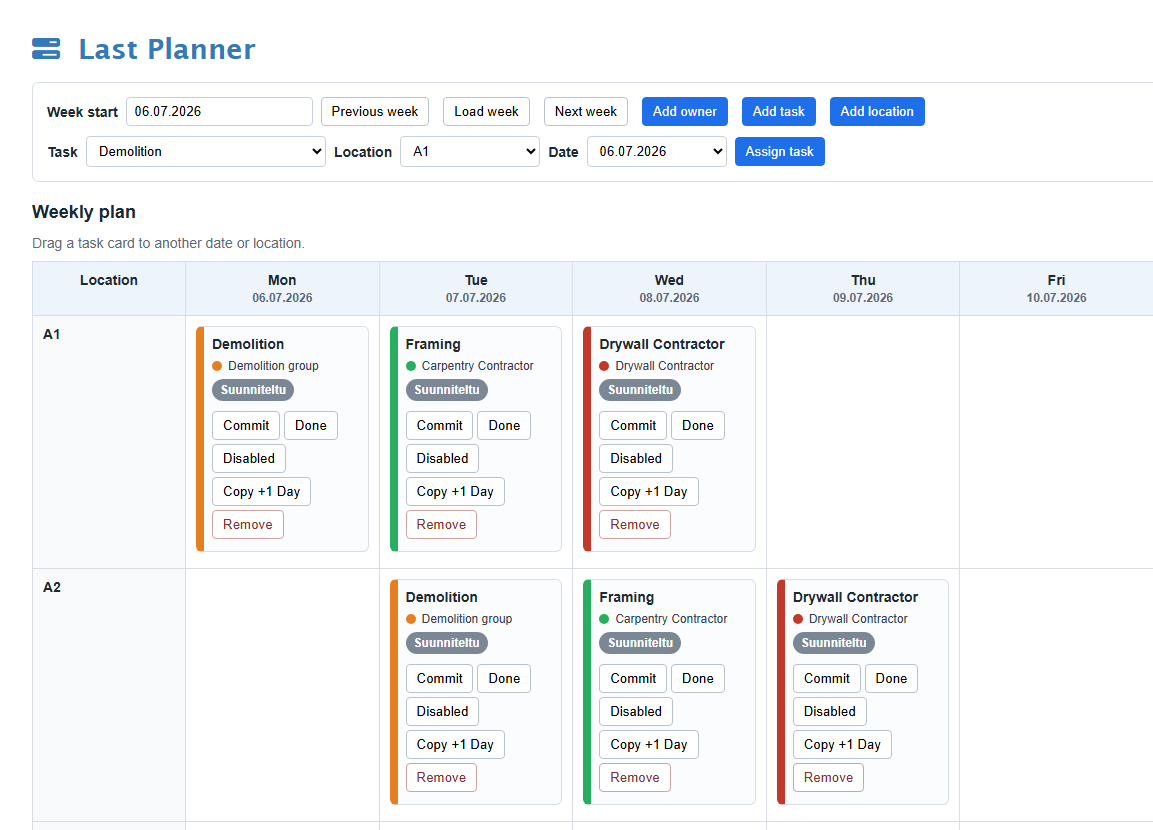Go to Previous week

(375, 112)
